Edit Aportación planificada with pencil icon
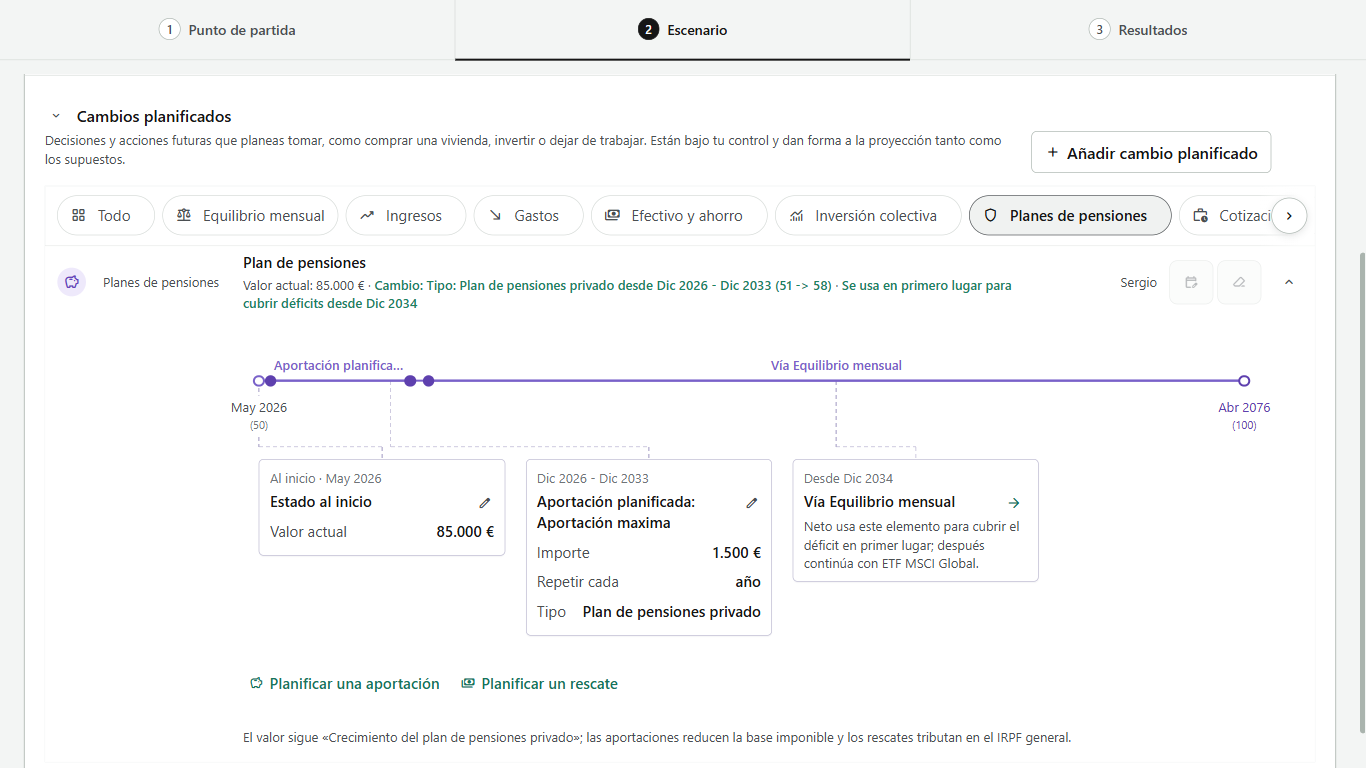Viewport: 1366px width, 768px height. (x=752, y=503)
